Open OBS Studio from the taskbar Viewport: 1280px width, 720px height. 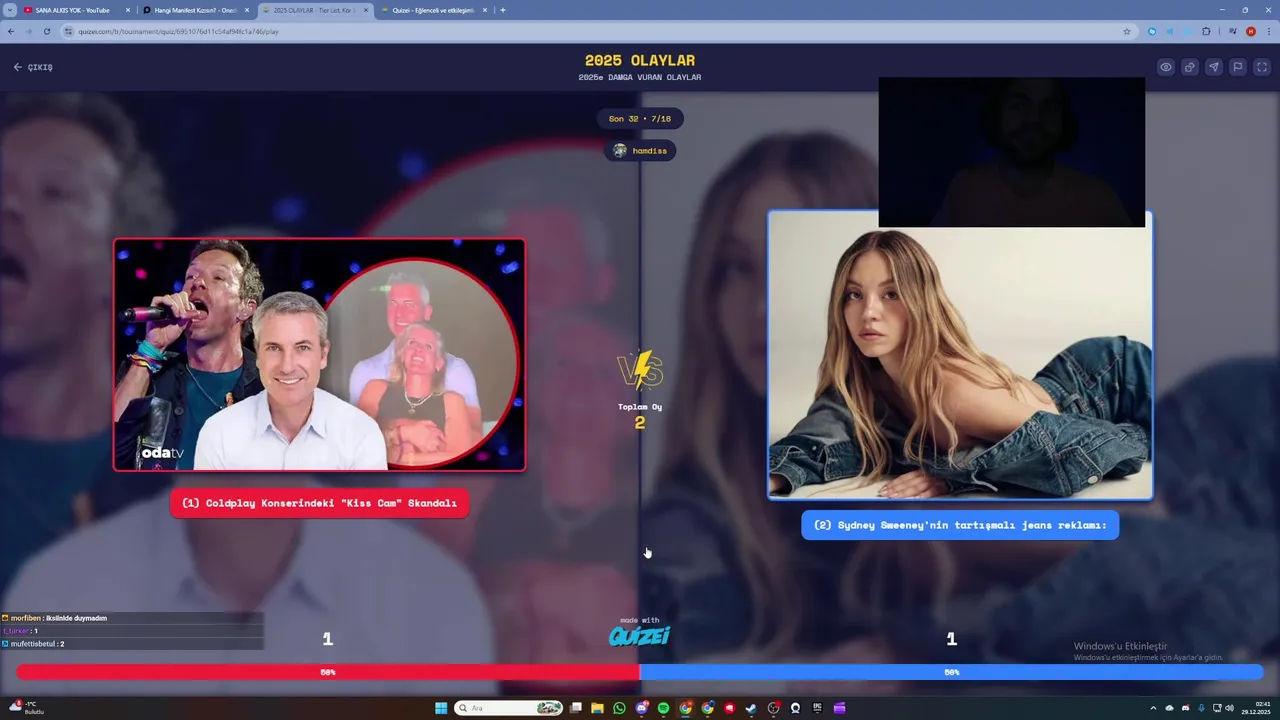pyautogui.click(x=774, y=708)
